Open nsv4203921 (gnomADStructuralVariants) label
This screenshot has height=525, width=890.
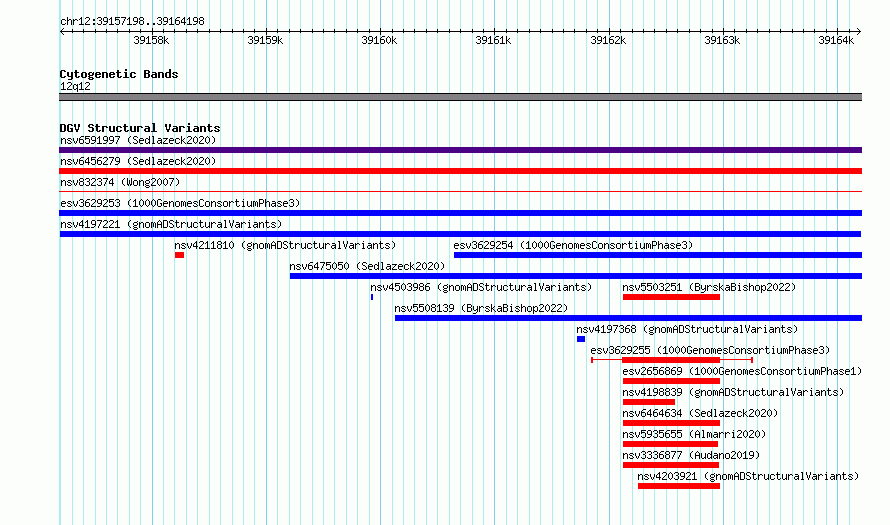tap(748, 476)
